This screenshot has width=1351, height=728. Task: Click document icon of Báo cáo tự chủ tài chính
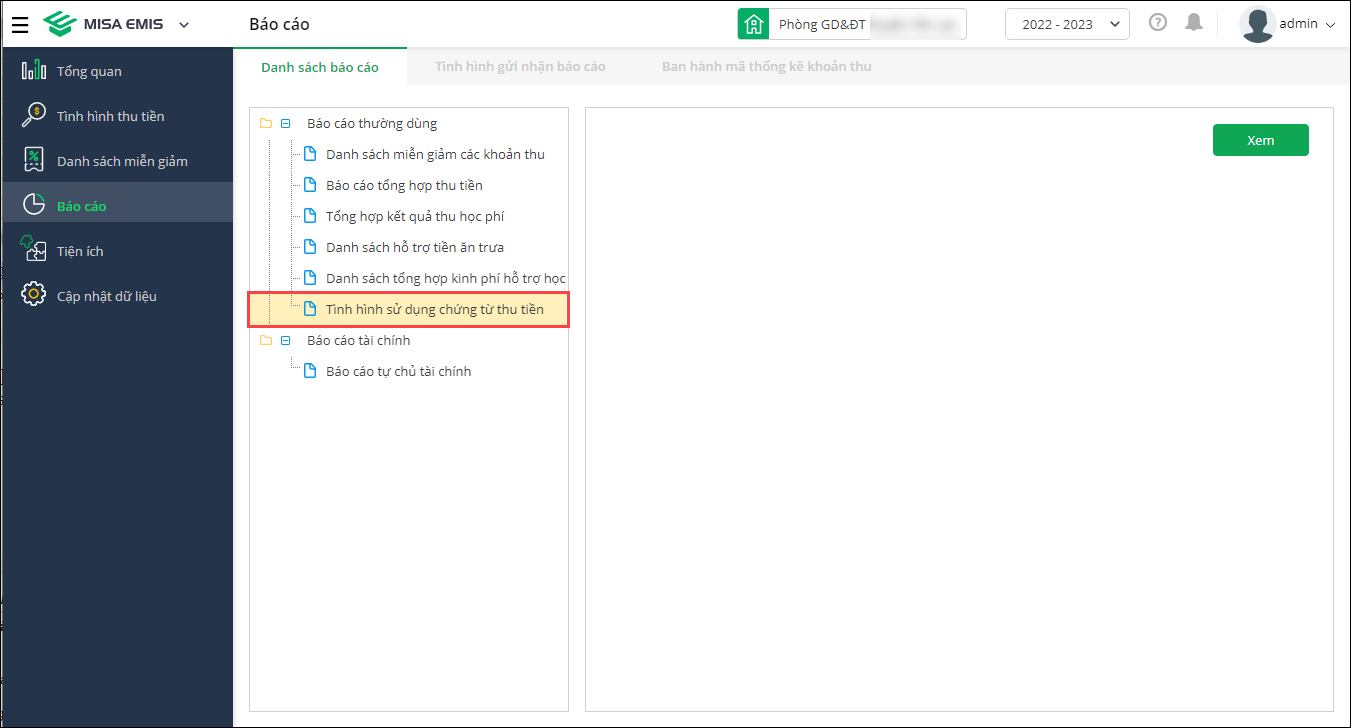[309, 371]
